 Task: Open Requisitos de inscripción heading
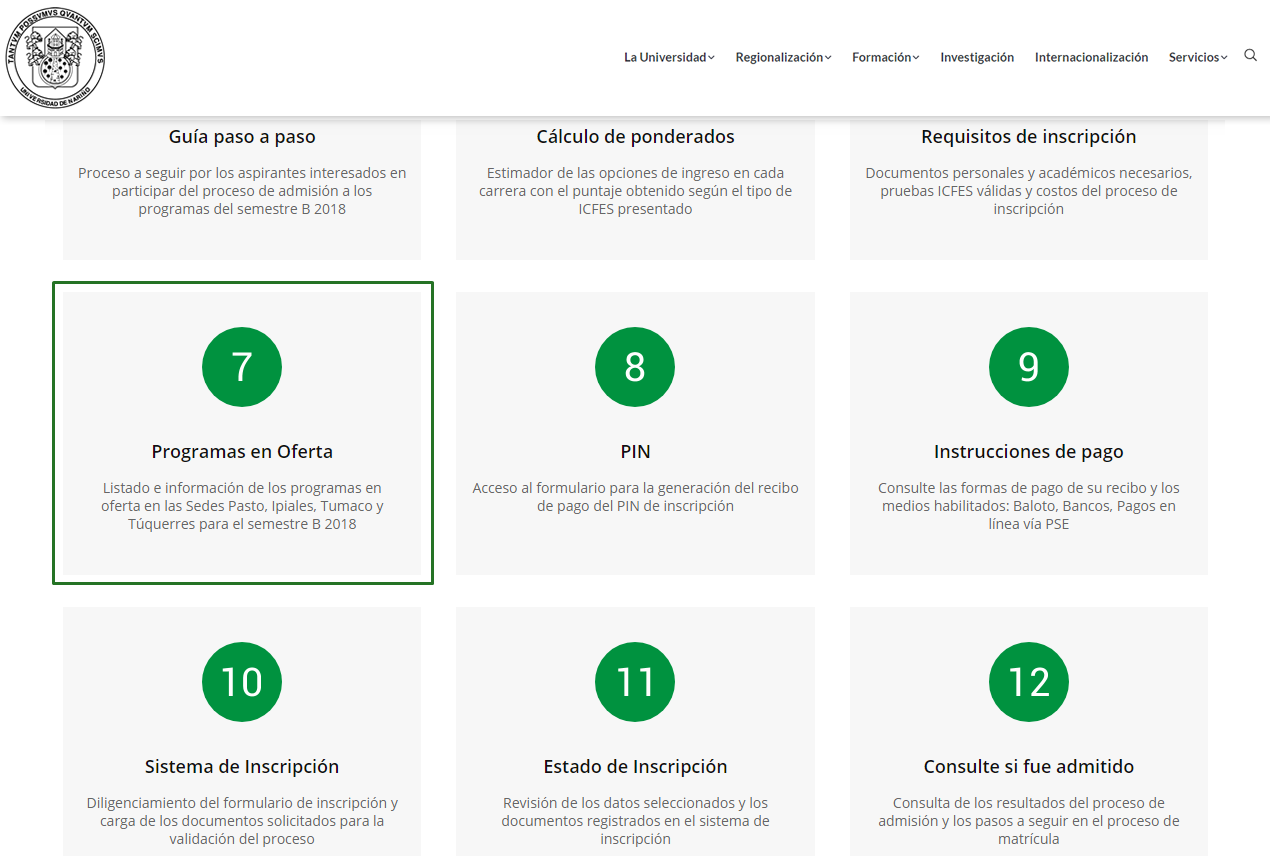tap(1029, 136)
